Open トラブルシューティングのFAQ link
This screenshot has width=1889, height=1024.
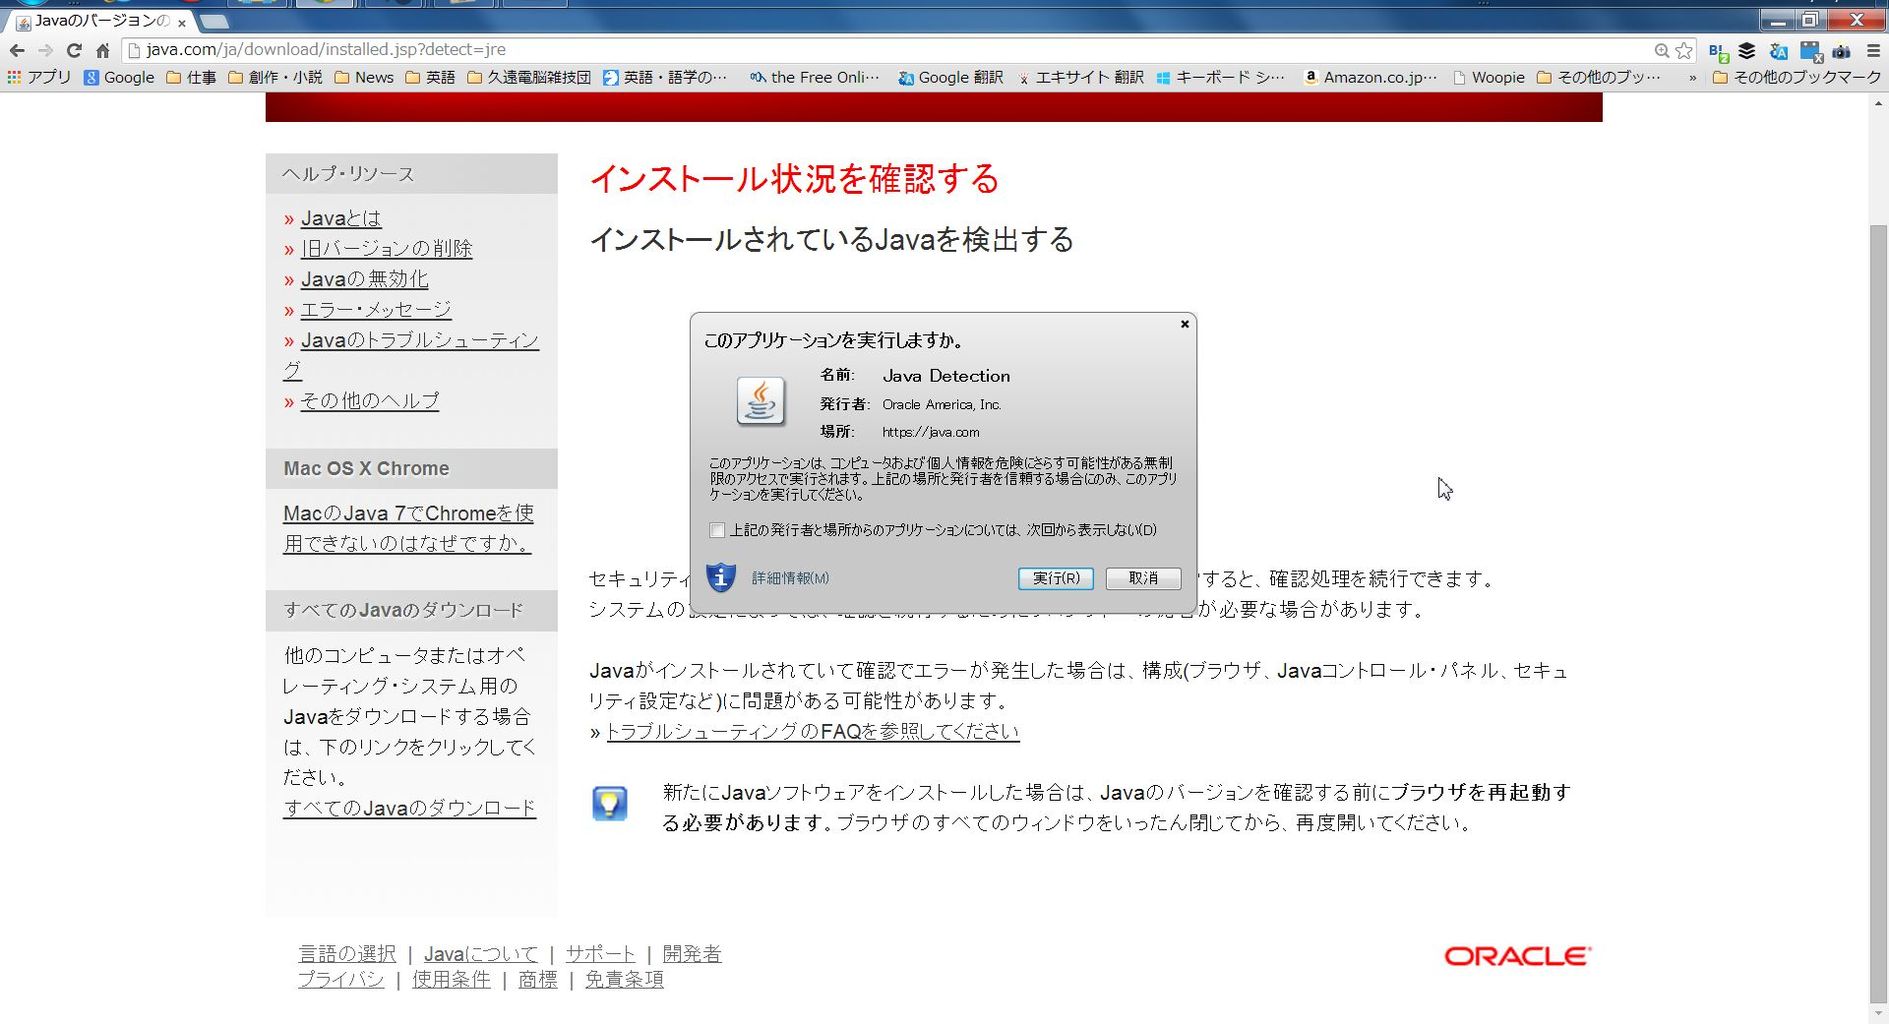(812, 731)
